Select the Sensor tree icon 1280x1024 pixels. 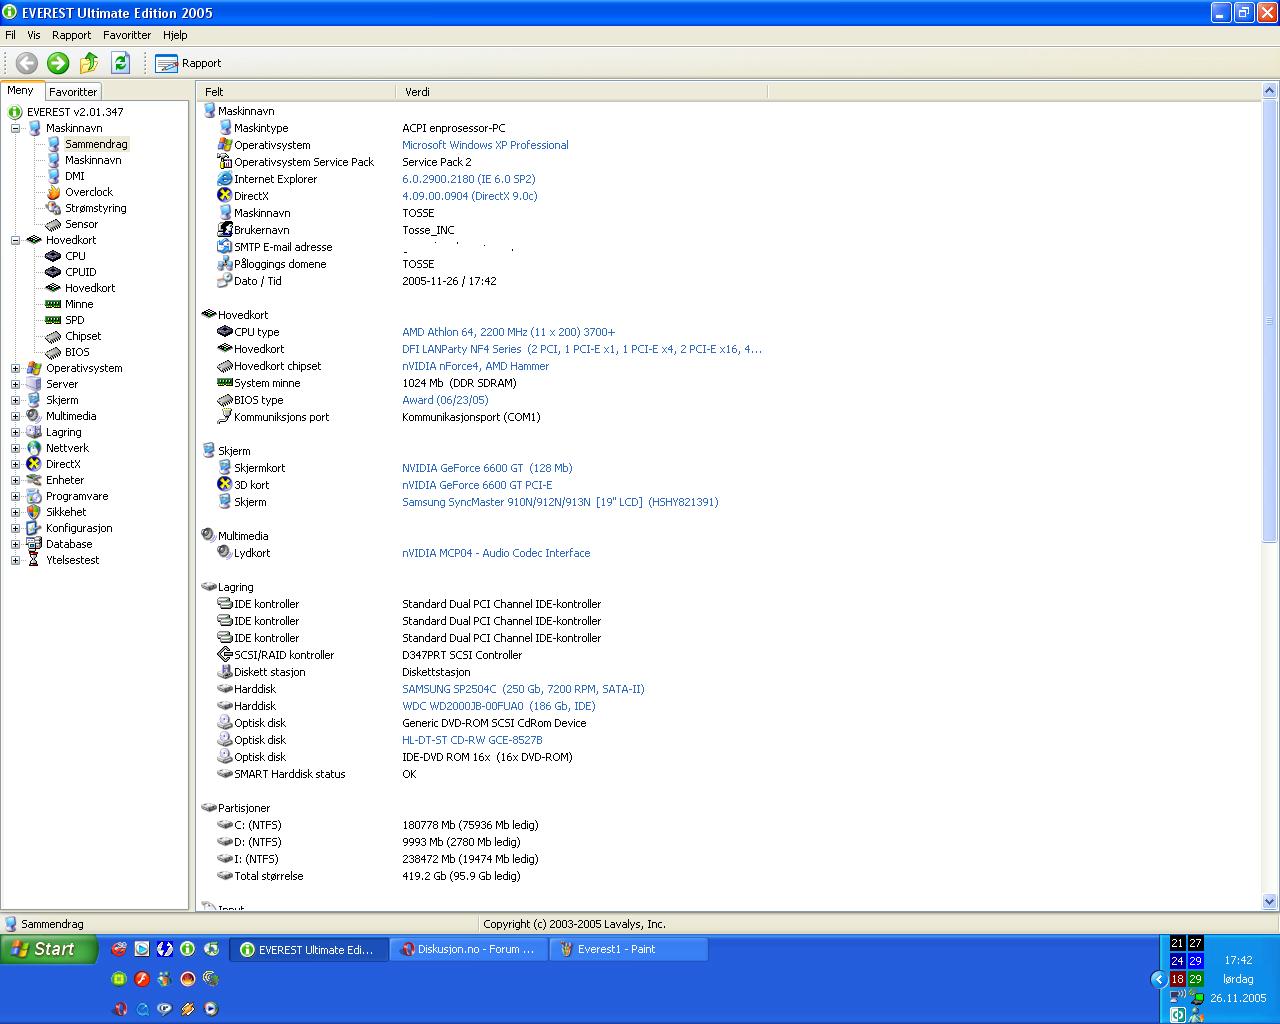coord(54,224)
